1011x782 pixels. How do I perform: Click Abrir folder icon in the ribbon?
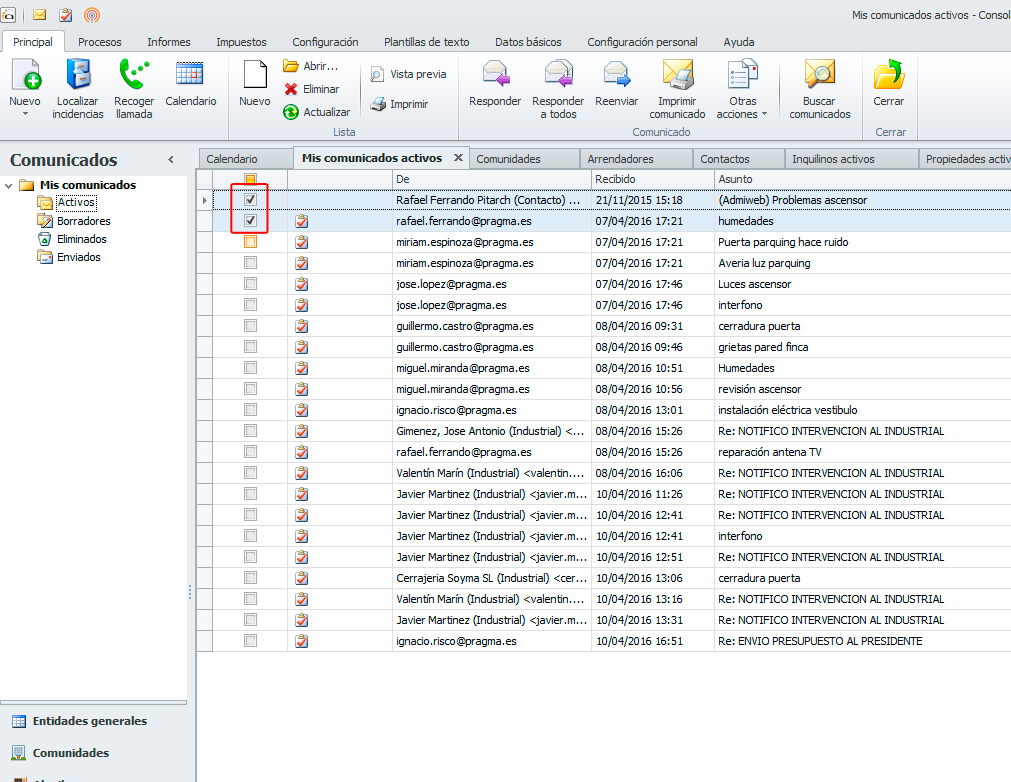click(291, 66)
